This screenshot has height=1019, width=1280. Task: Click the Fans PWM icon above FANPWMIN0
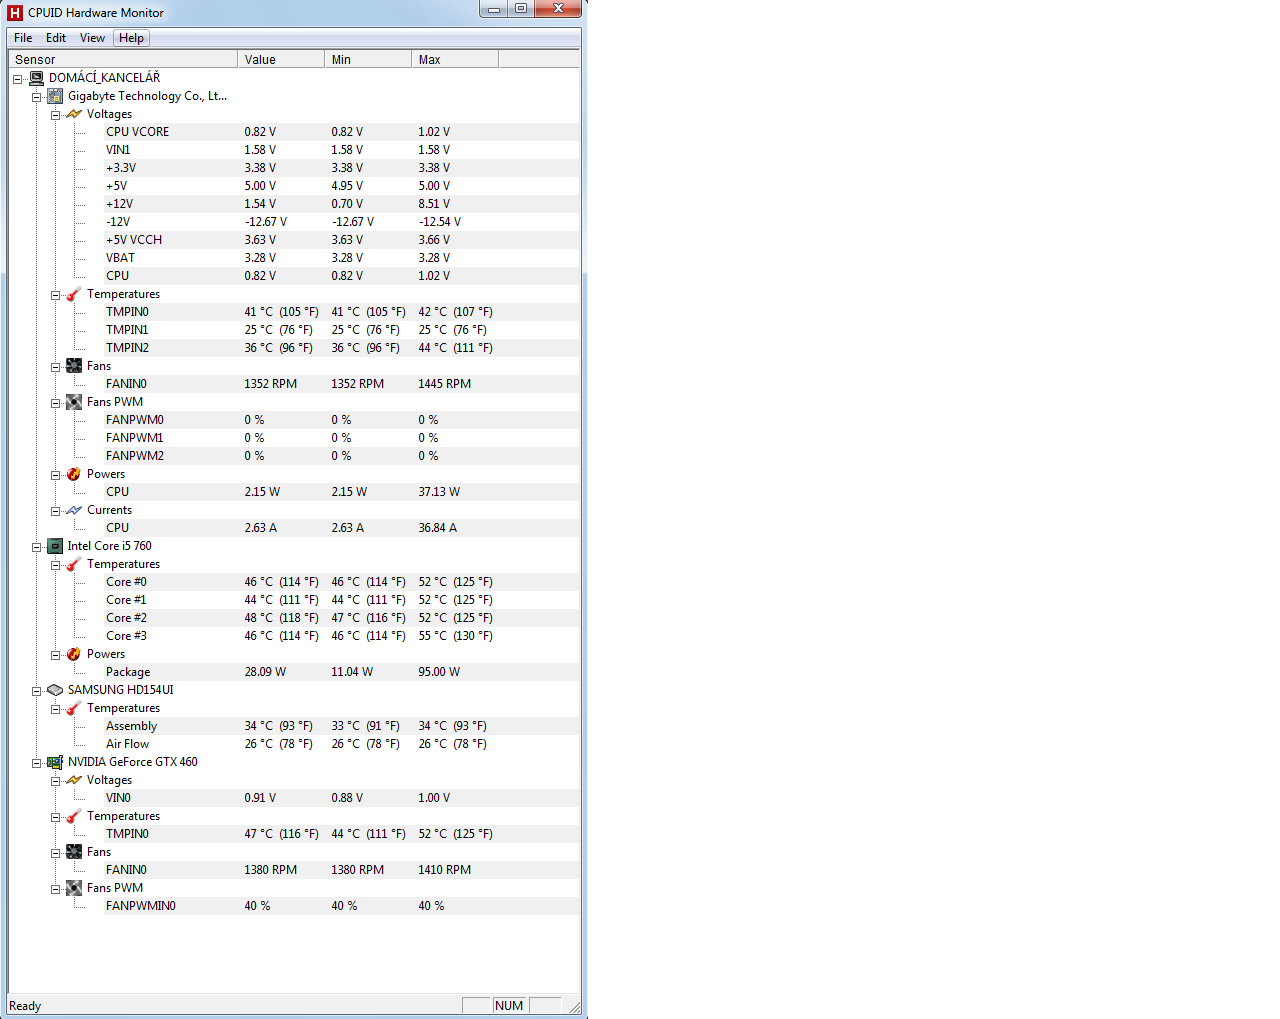click(74, 888)
